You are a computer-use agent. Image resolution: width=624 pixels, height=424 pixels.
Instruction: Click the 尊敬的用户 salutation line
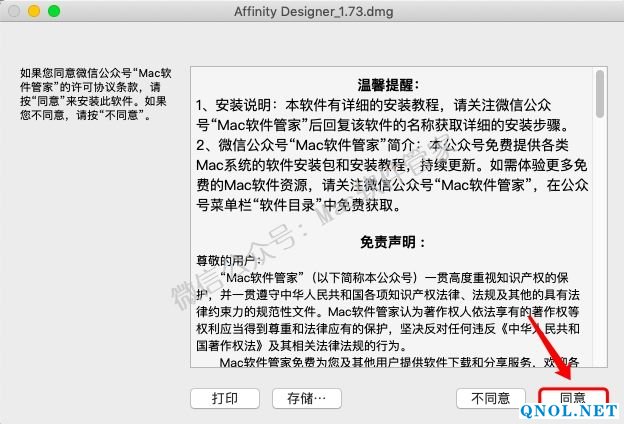coord(220,258)
